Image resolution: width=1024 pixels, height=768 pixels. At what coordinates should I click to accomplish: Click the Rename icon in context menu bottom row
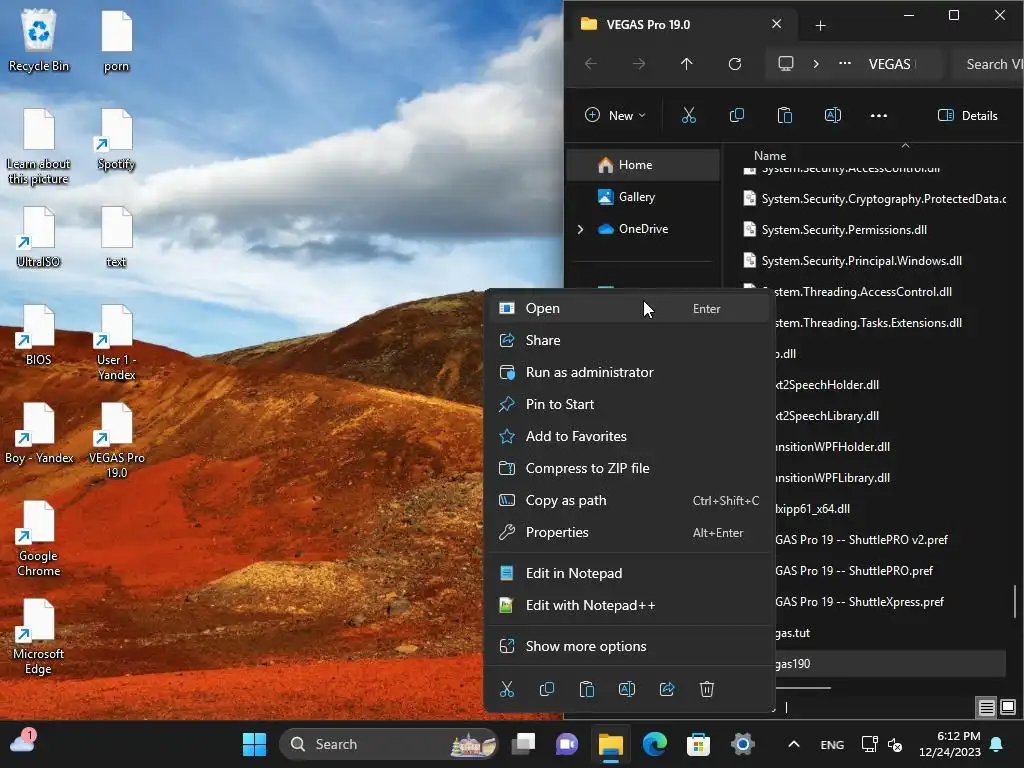(626, 689)
